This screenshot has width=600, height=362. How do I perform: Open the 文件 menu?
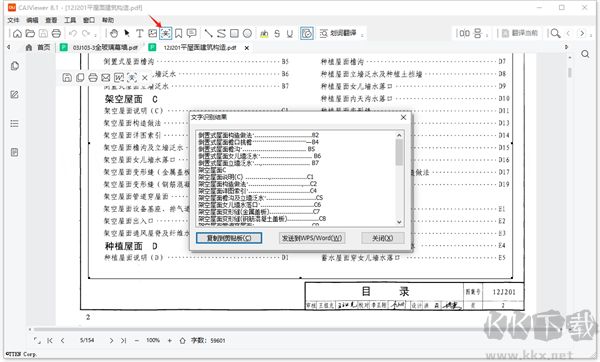click(x=13, y=20)
